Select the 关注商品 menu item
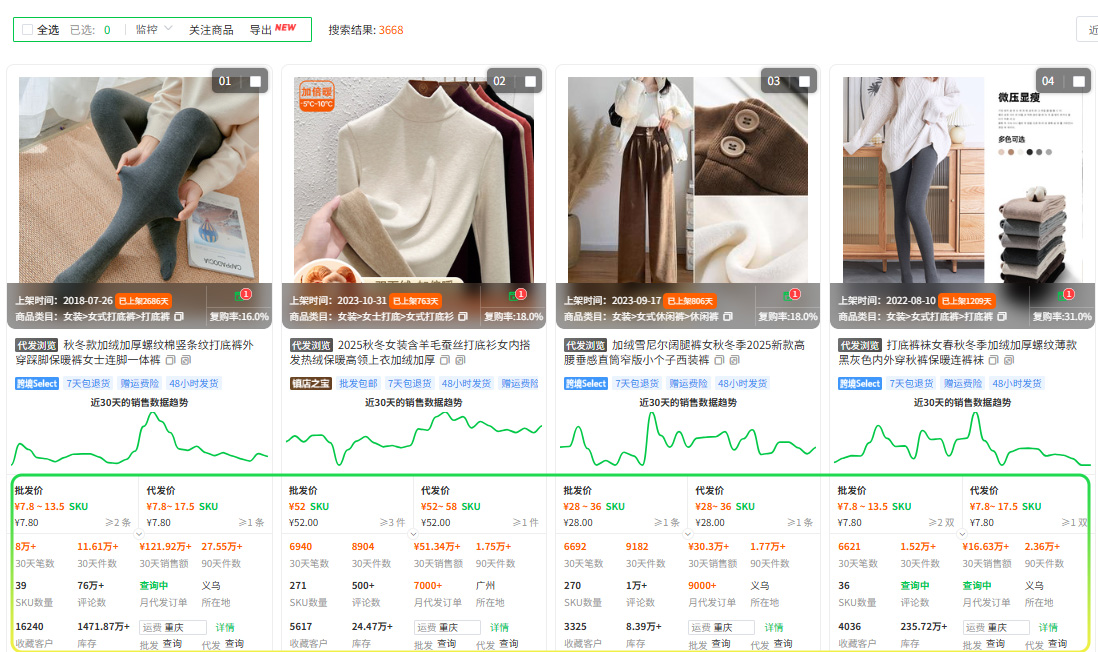 [210, 28]
